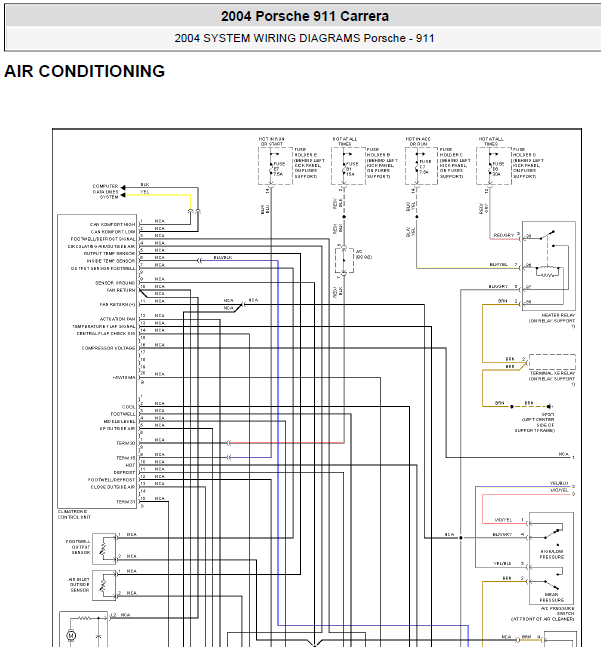This screenshot has width=601, height=647.
Task: Click the 'BLK/GRY' wire label at heater relay pin 5
Action: [x=498, y=286]
